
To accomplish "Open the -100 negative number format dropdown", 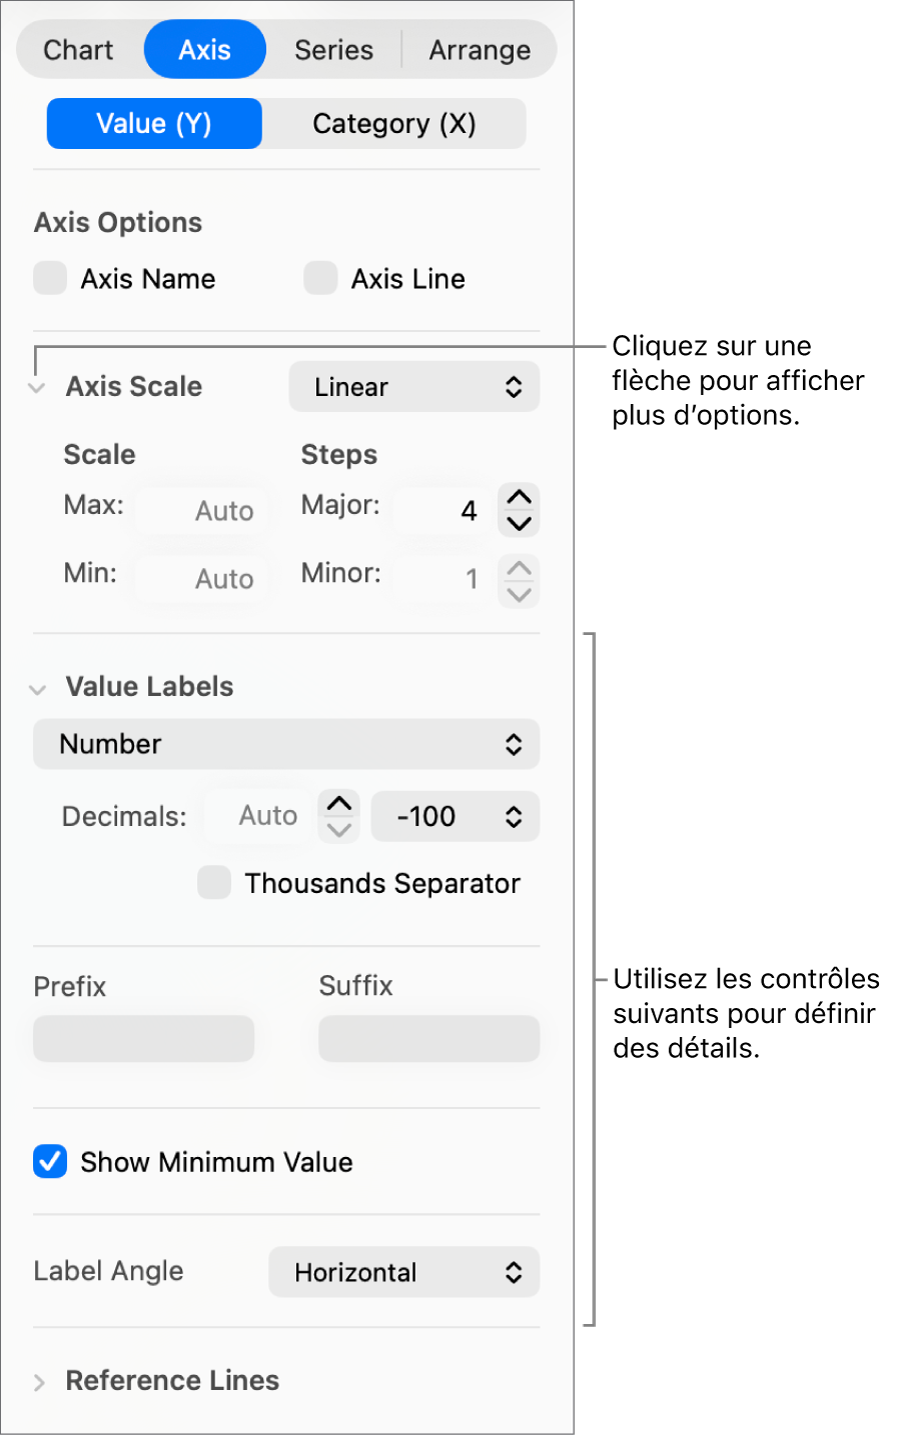I will click(x=455, y=817).
